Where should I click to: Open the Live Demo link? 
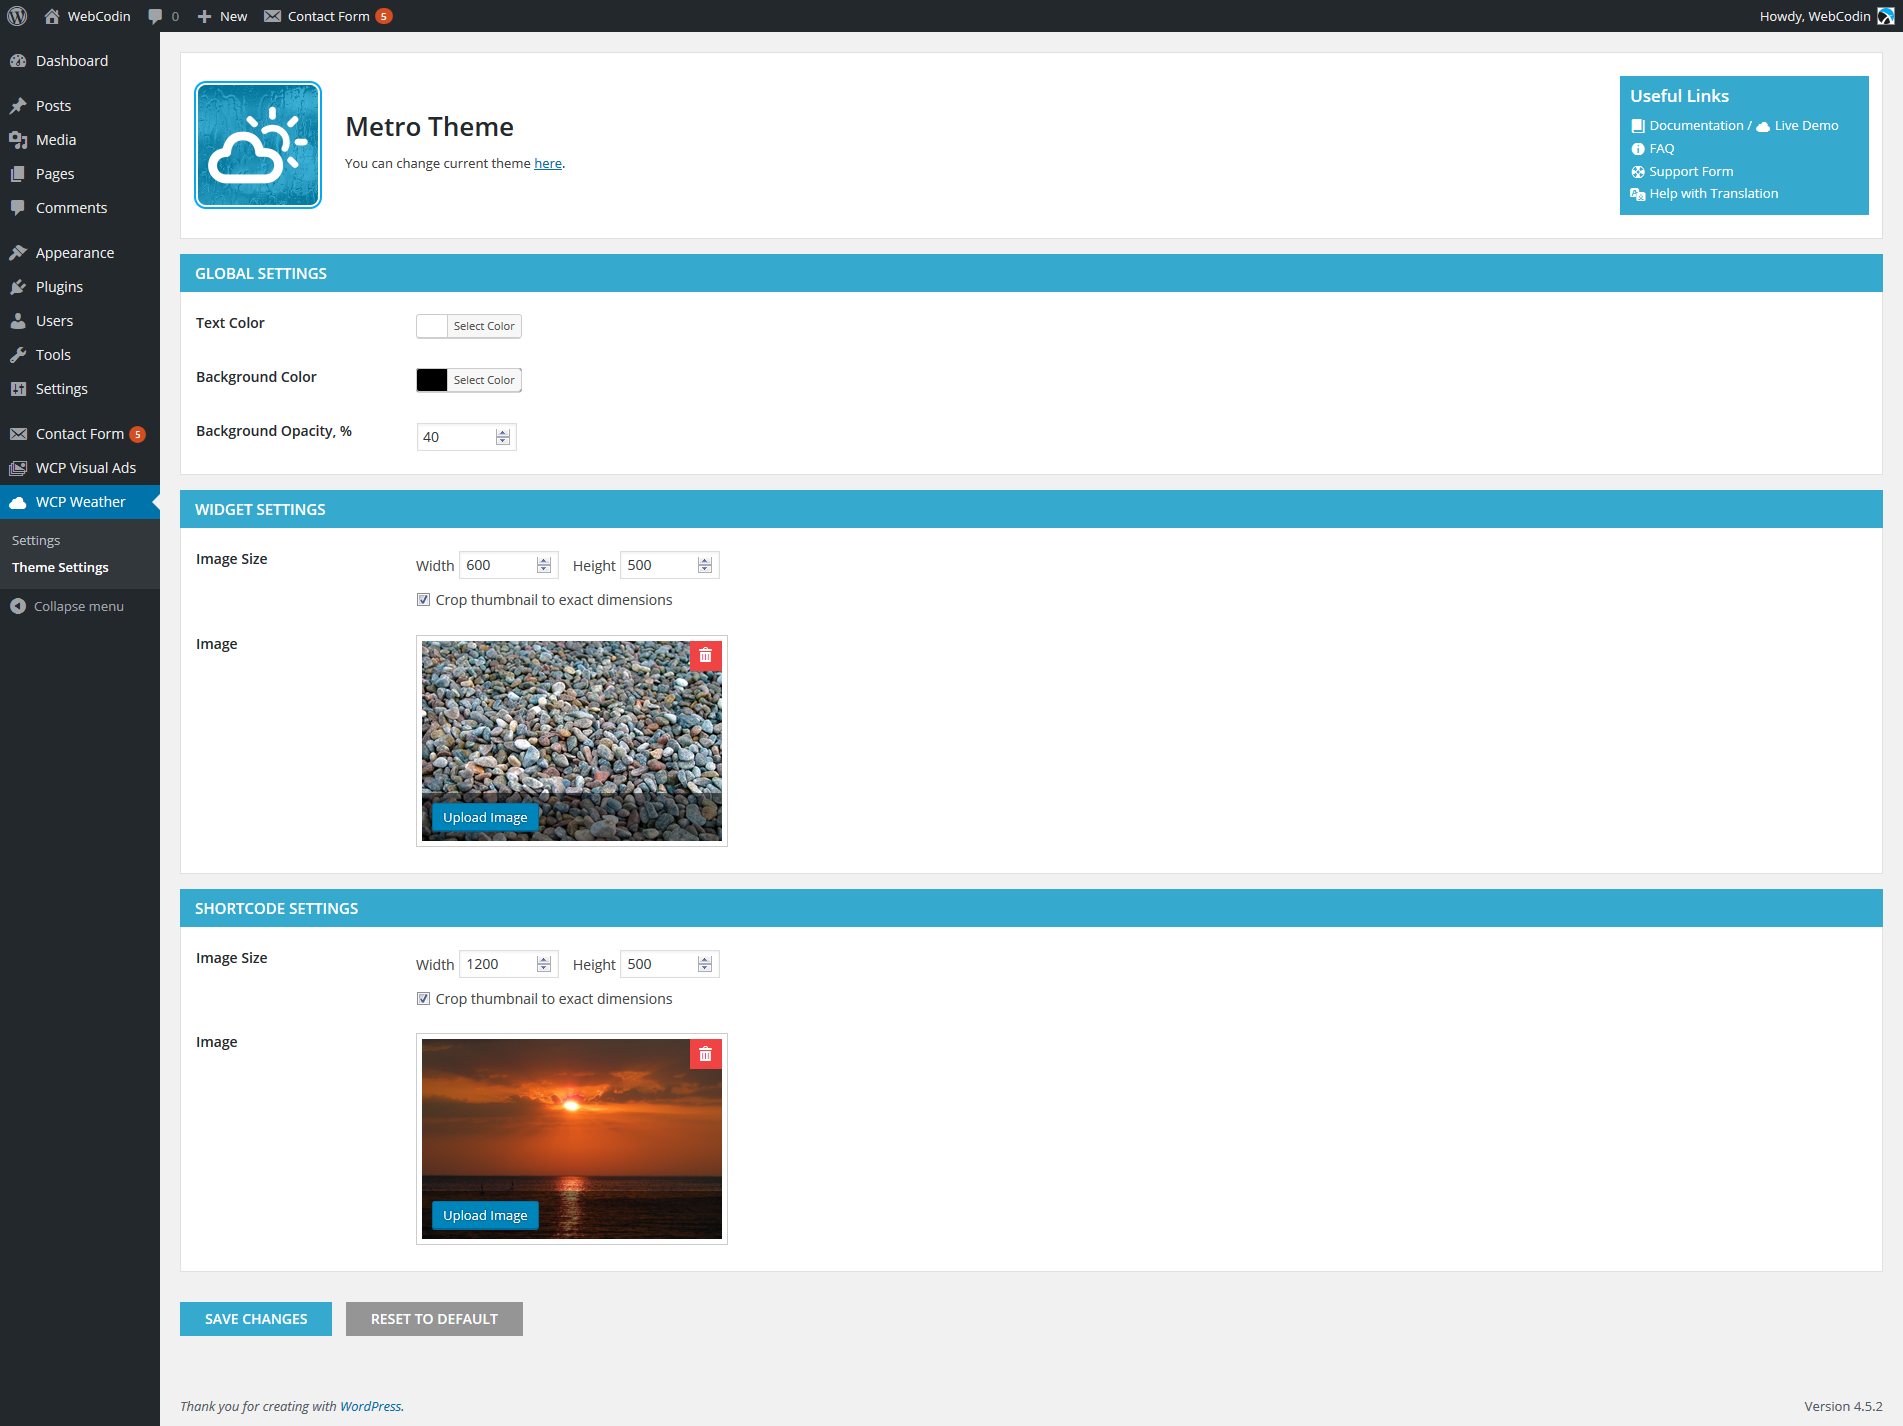pos(1806,126)
